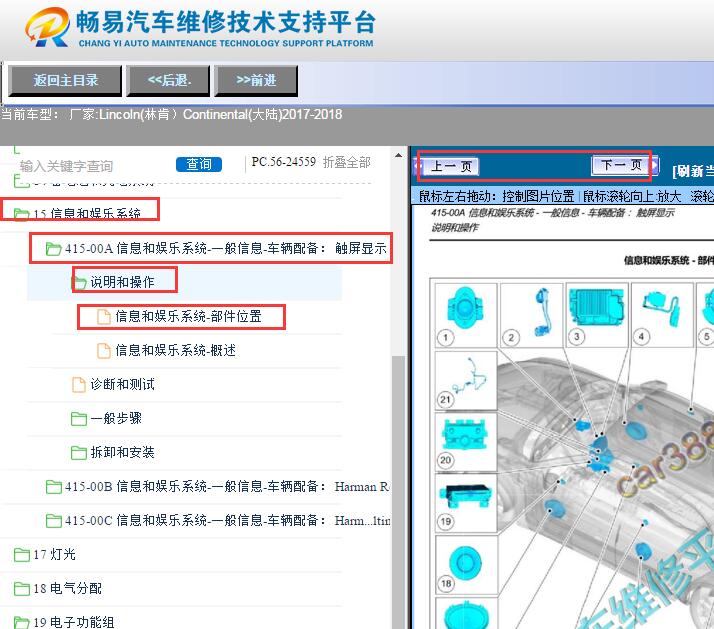Select component thumbnail number 18
Image resolution: width=714 pixels, height=629 pixels.
pyautogui.click(x=466, y=565)
